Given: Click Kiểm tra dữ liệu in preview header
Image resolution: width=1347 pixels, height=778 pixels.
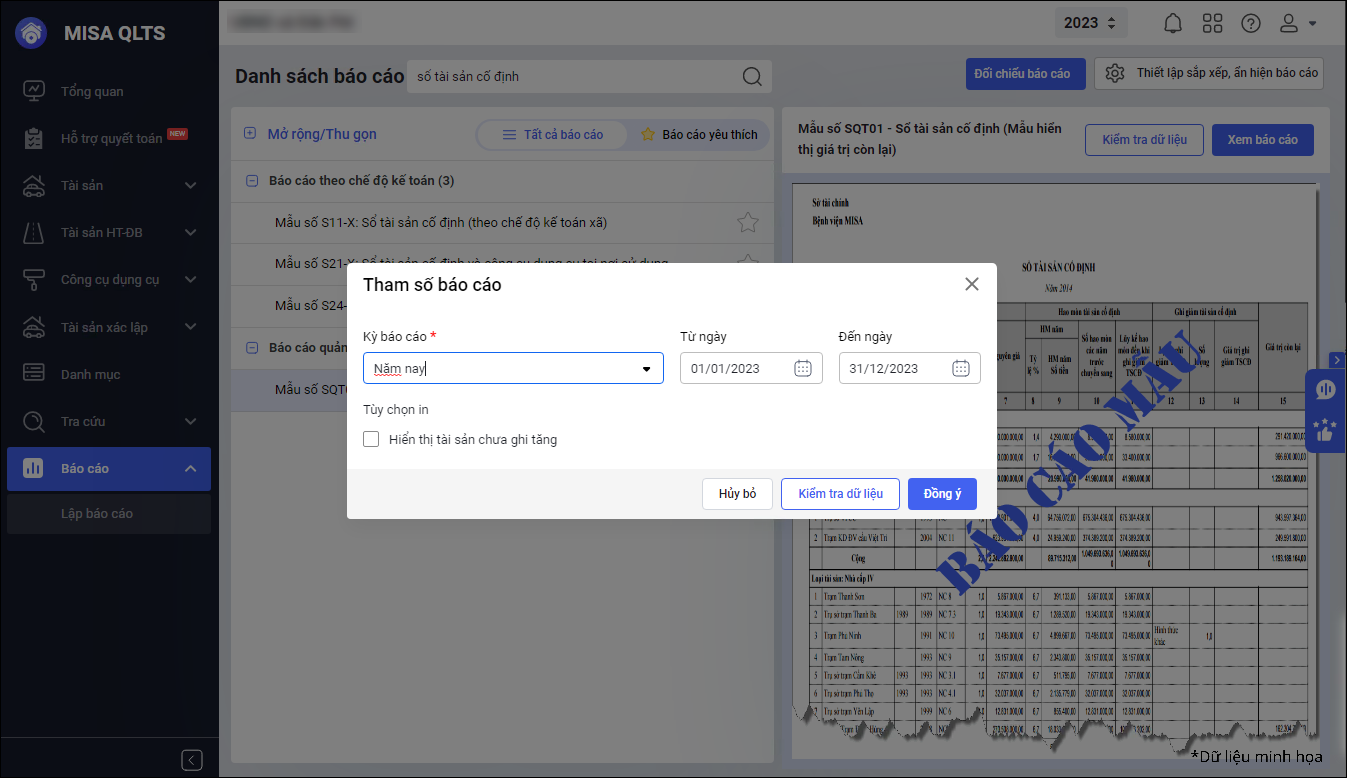Looking at the screenshot, I should [1144, 140].
